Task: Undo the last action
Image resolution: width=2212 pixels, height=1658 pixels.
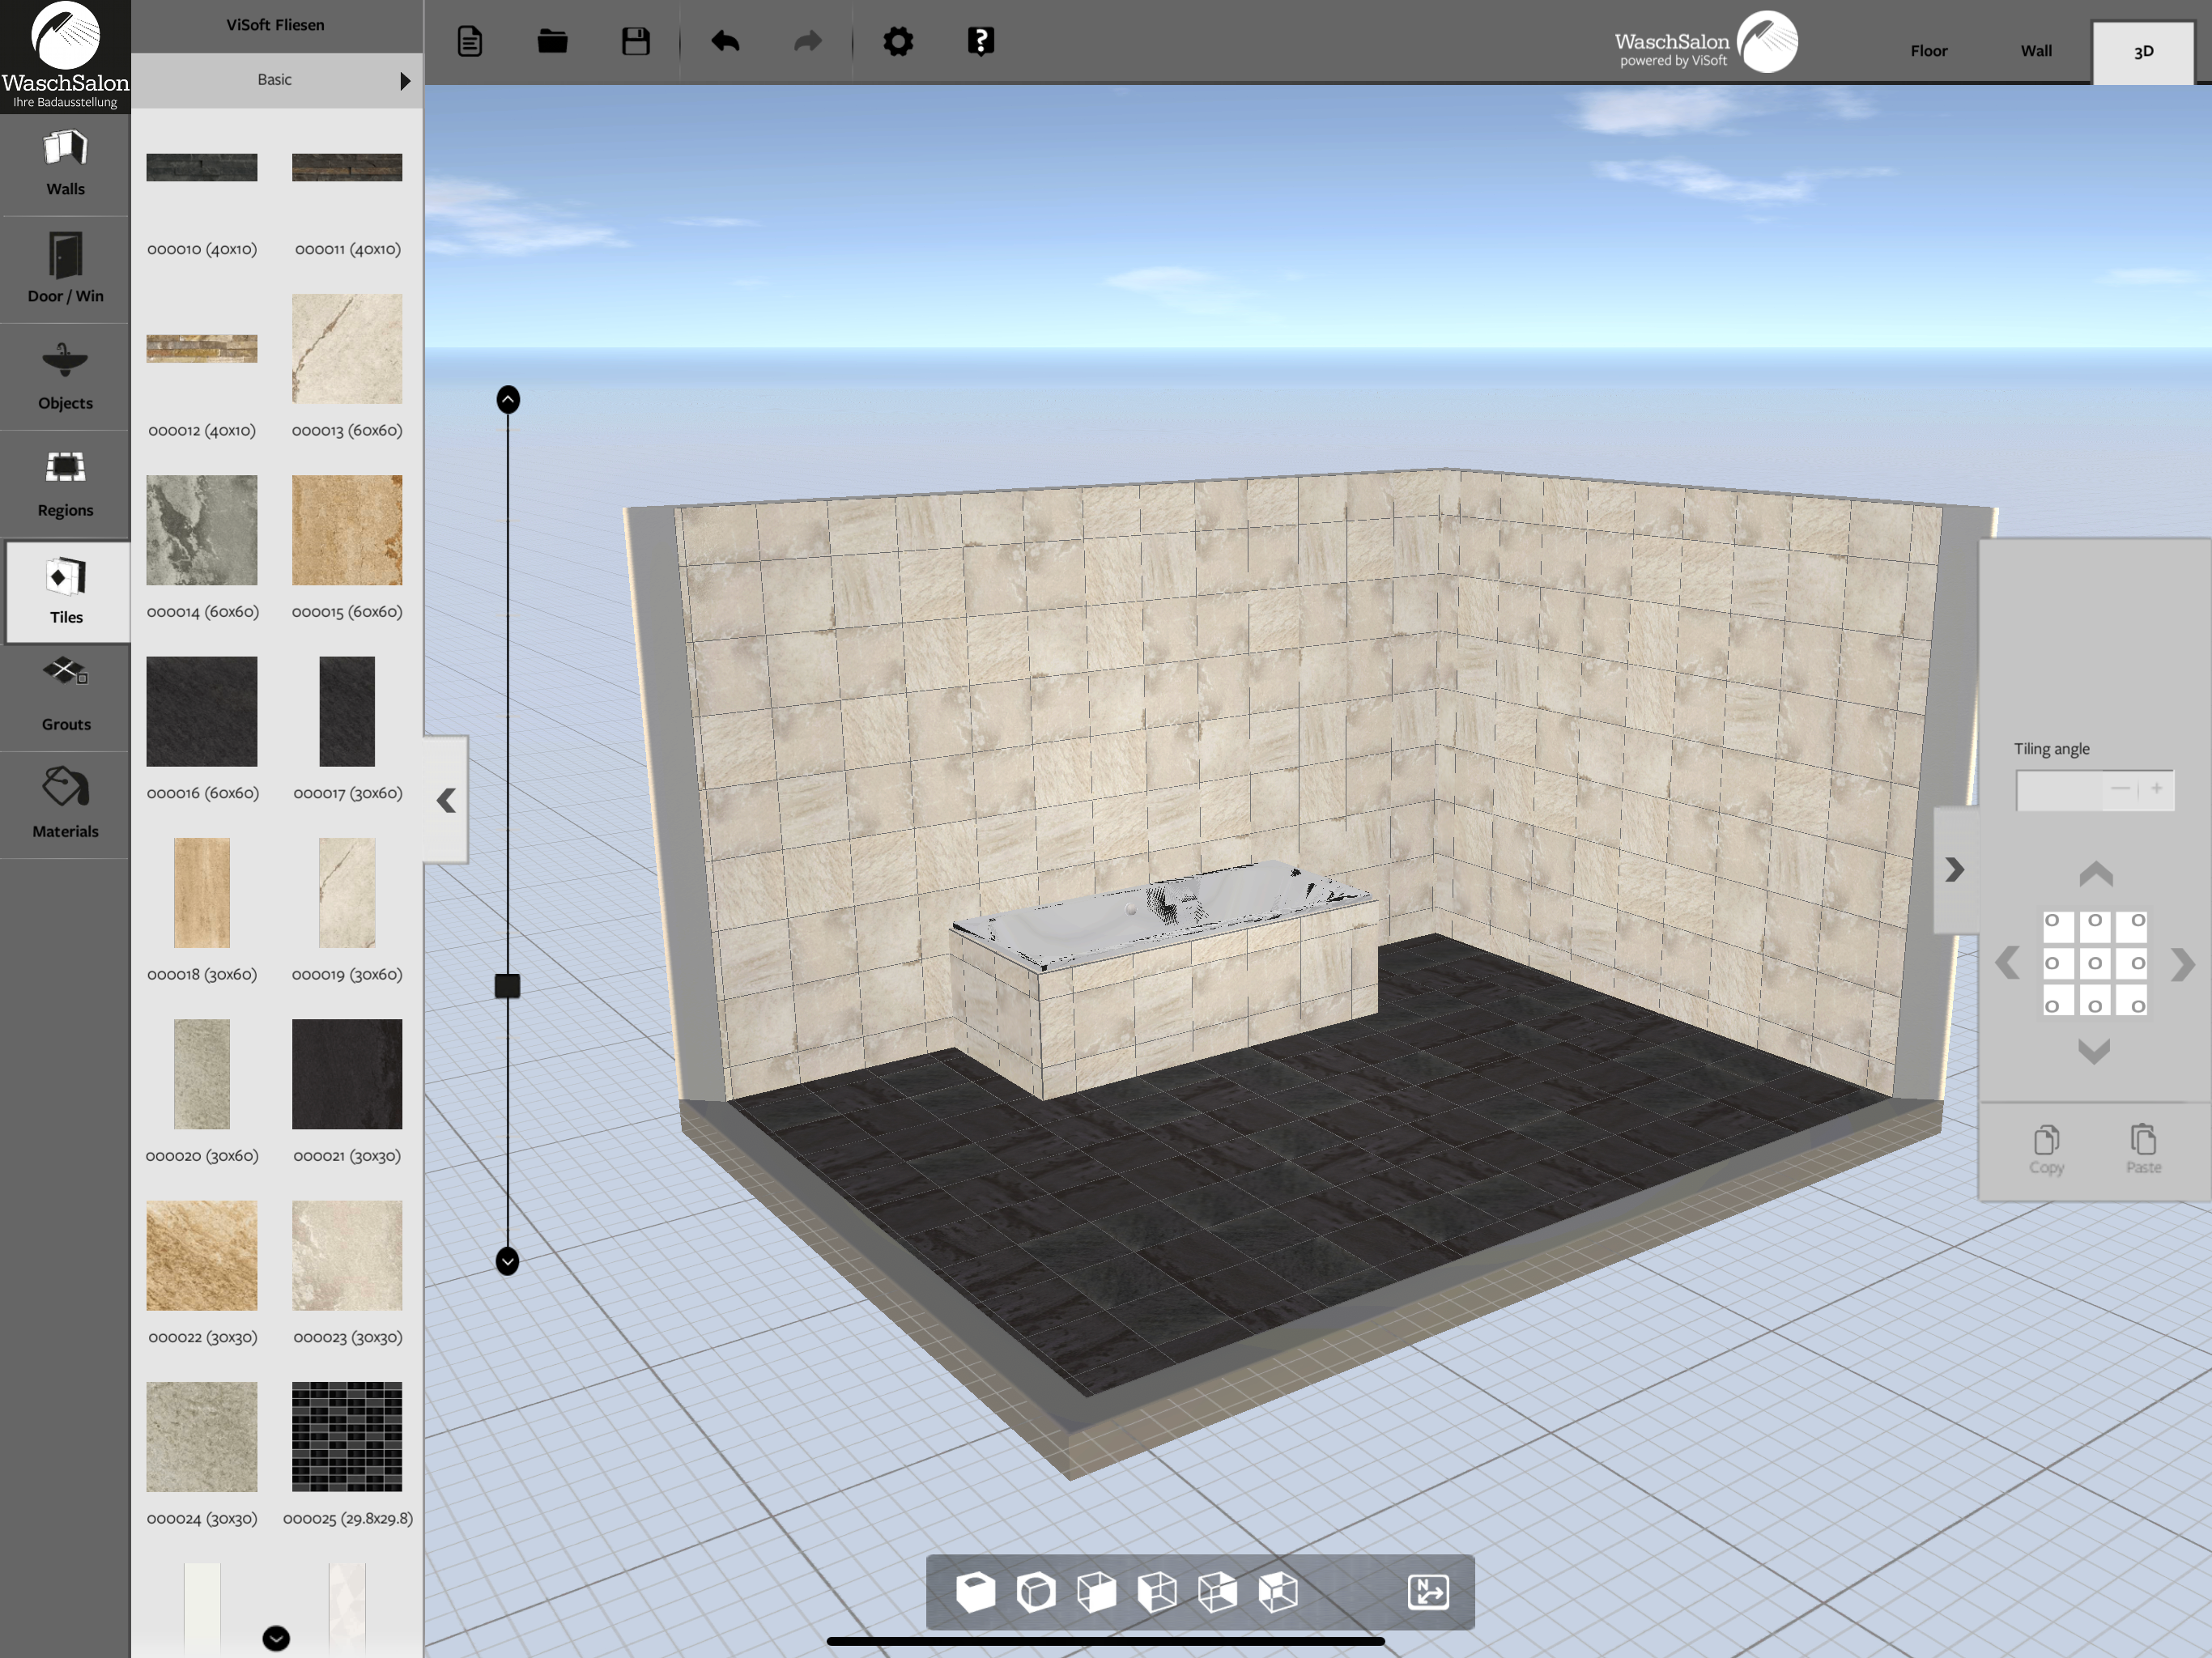Action: point(725,42)
